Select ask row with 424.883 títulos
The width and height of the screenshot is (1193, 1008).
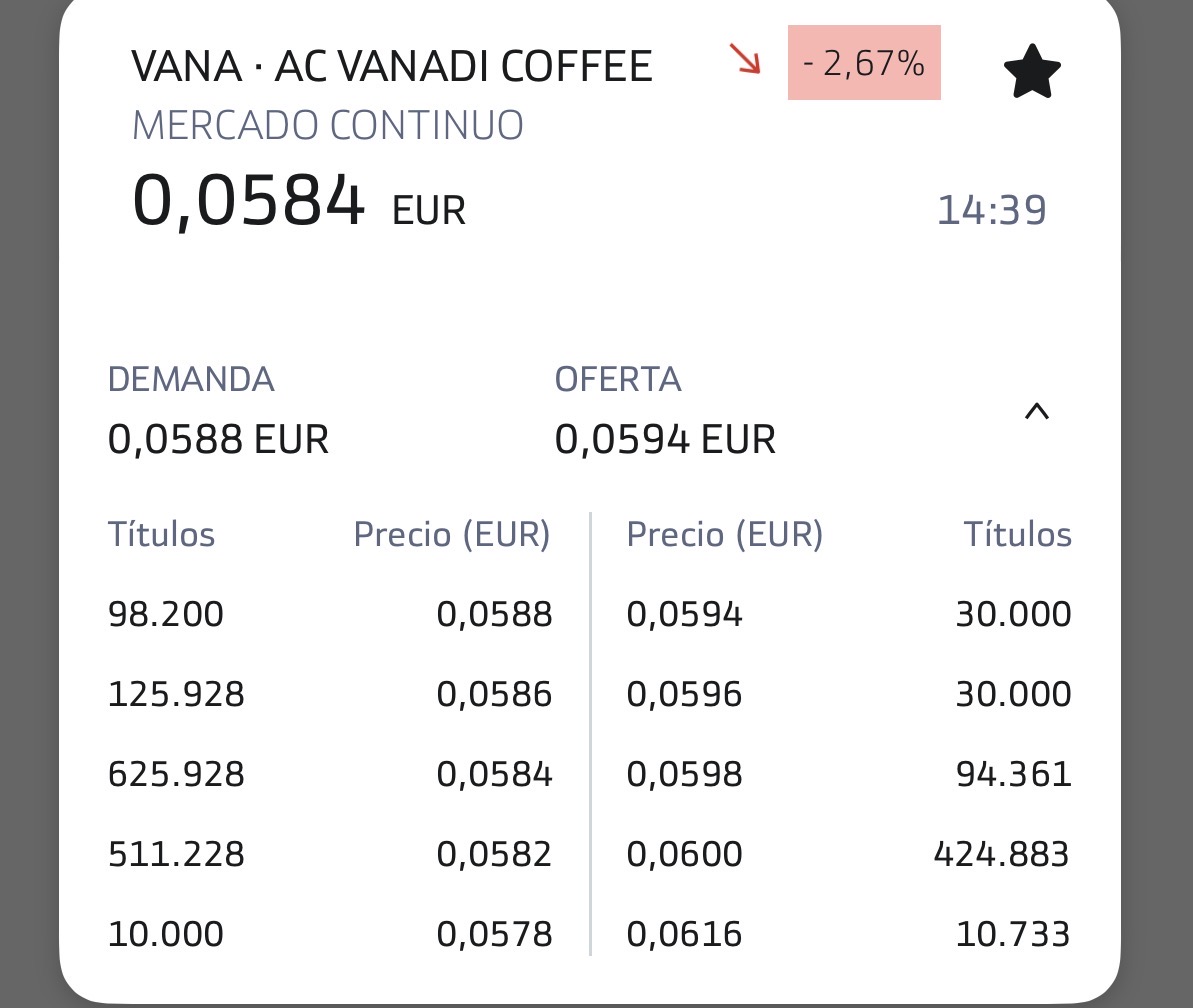pyautogui.click(x=848, y=854)
